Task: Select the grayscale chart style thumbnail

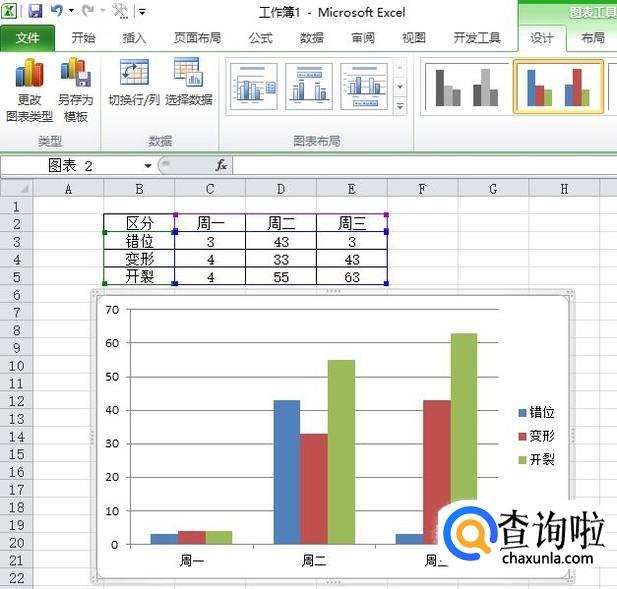Action: pos(466,87)
